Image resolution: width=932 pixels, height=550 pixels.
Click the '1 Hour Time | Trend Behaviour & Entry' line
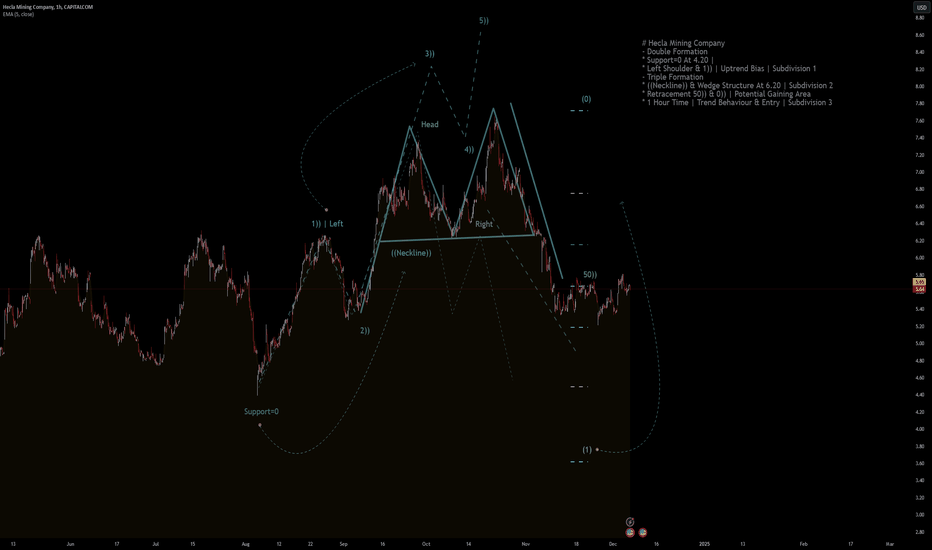(x=737, y=102)
